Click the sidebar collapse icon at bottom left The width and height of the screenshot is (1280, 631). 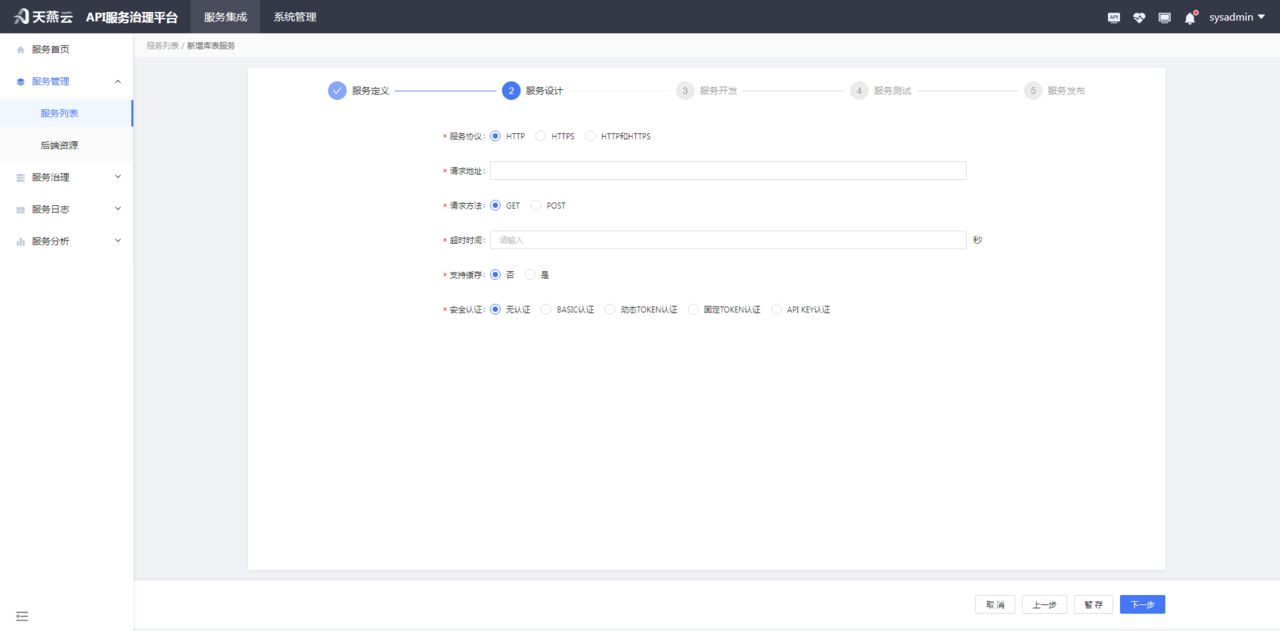tap(22, 617)
